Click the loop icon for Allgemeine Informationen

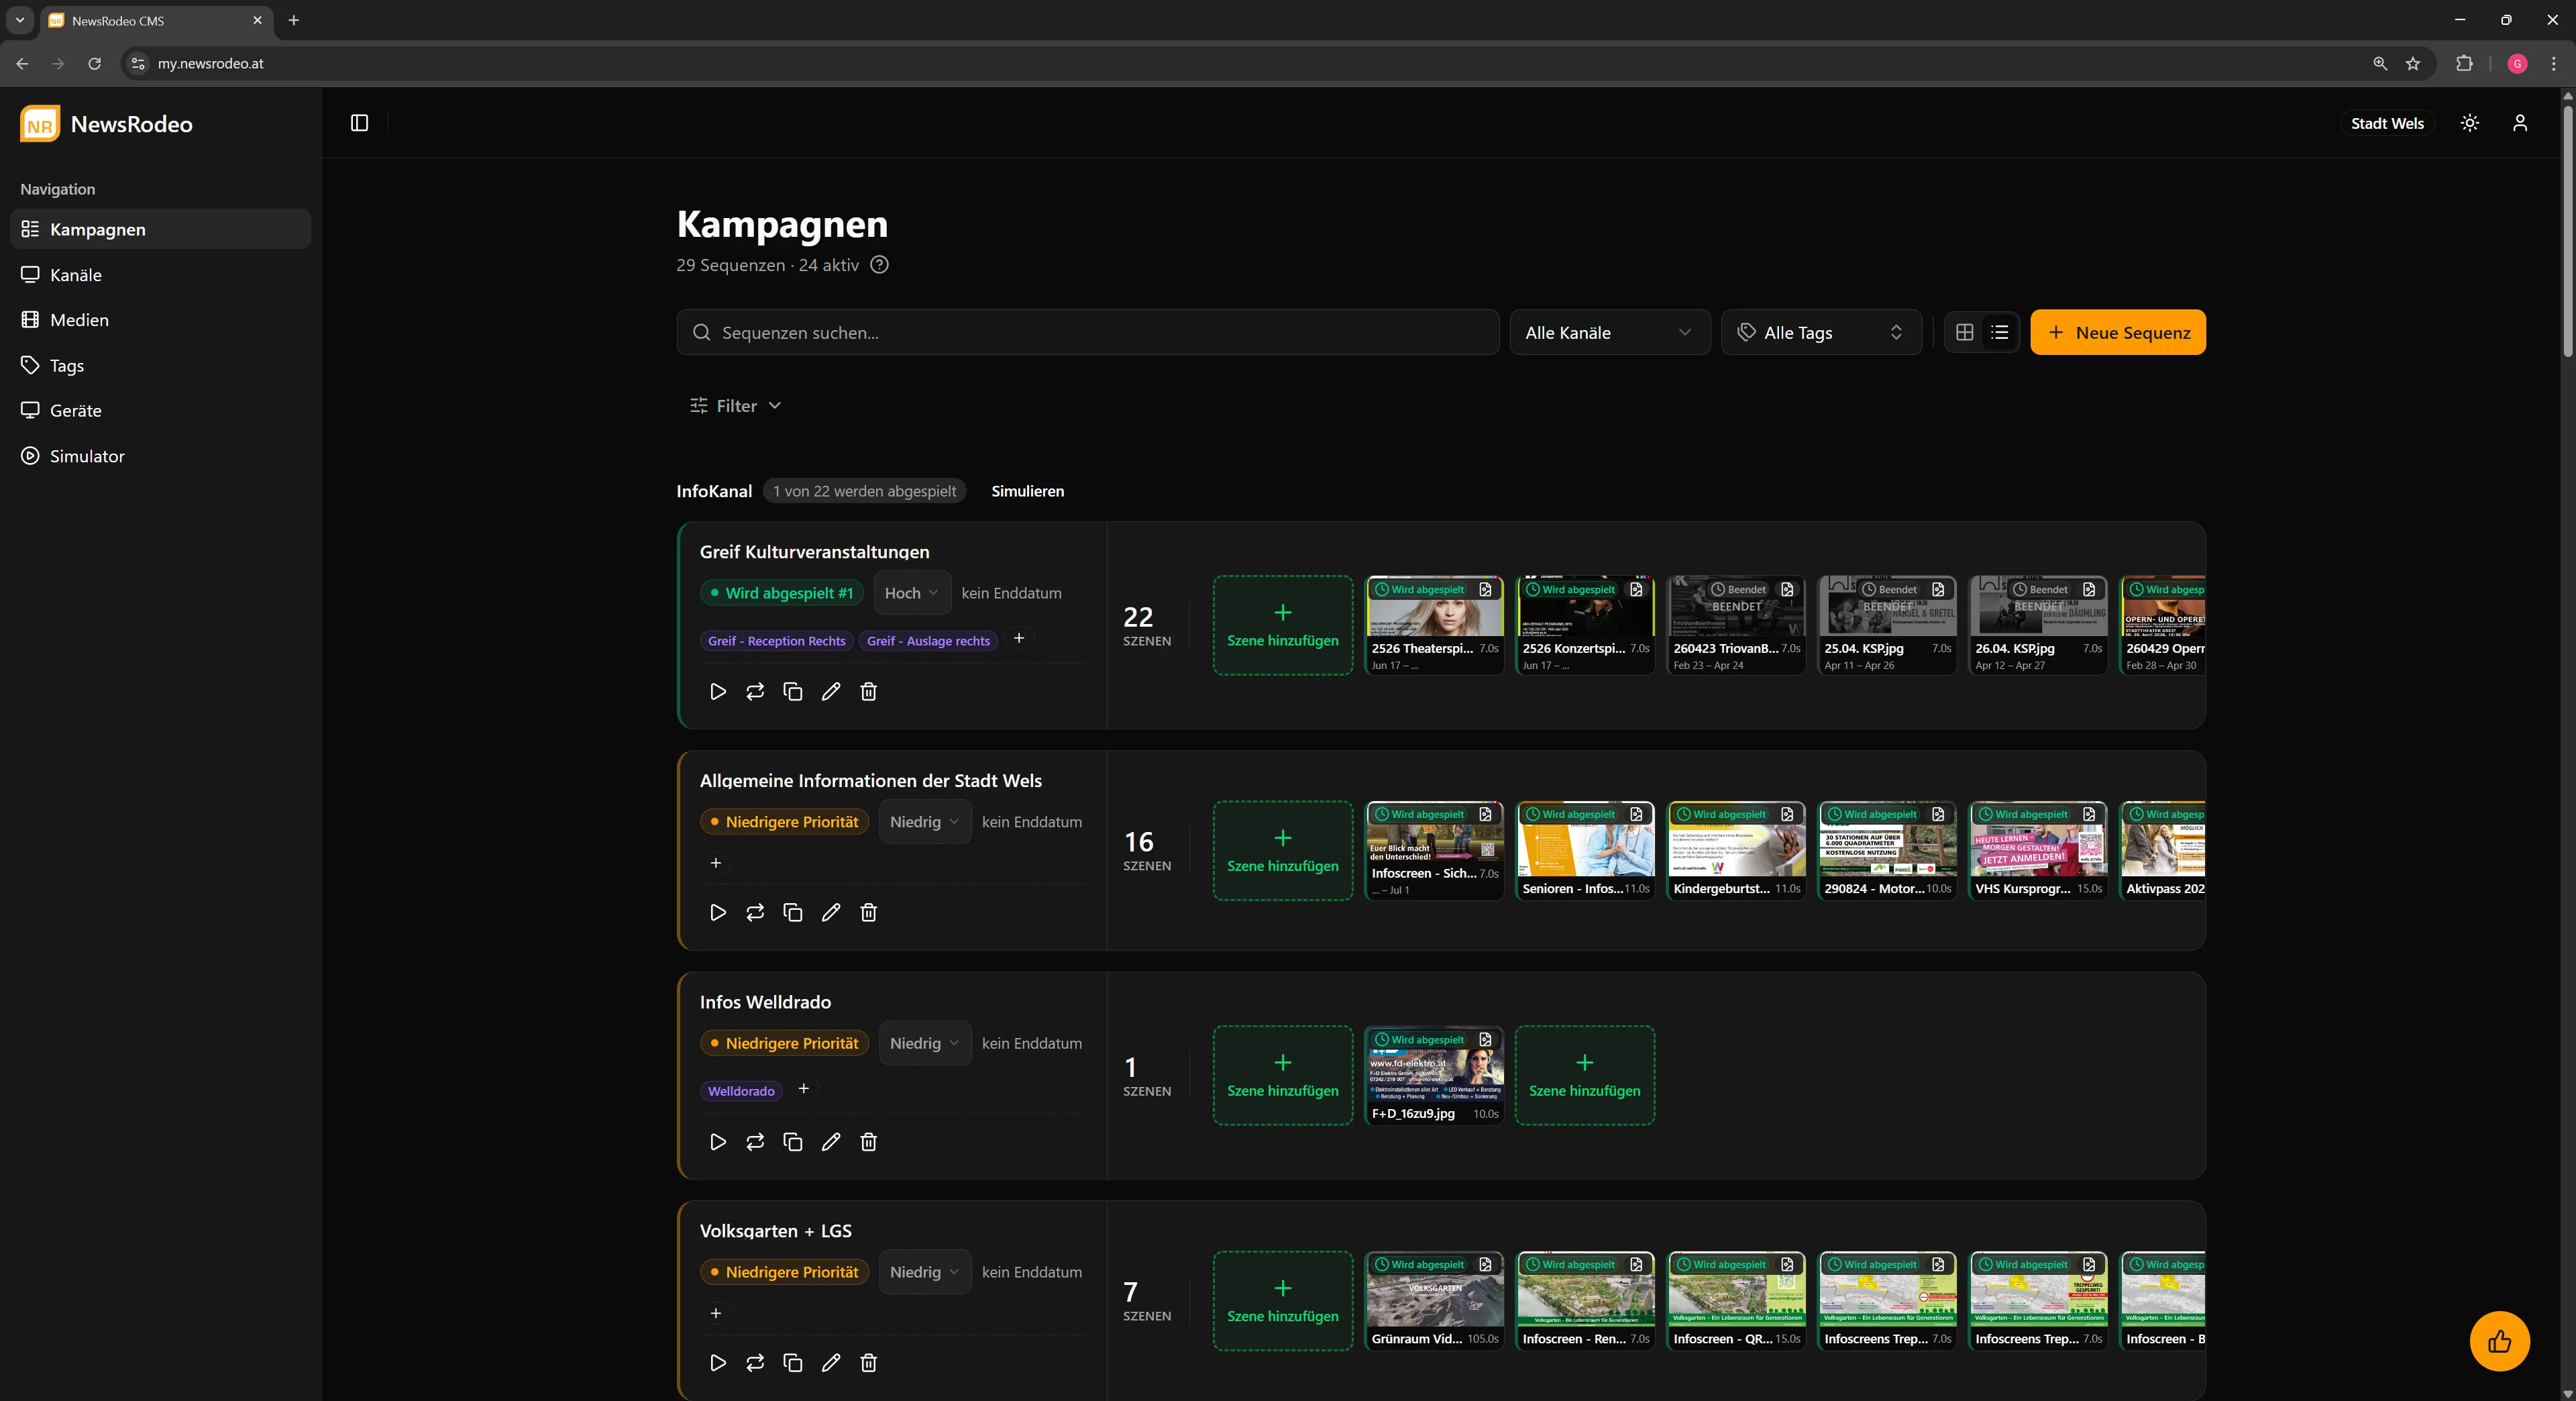755,912
